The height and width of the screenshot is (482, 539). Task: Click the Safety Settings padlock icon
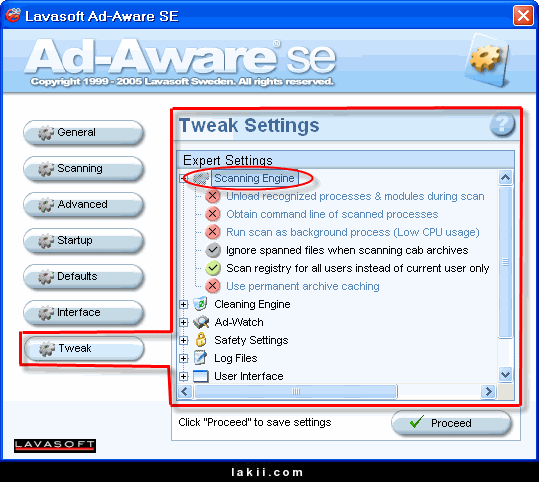[x=201, y=340]
